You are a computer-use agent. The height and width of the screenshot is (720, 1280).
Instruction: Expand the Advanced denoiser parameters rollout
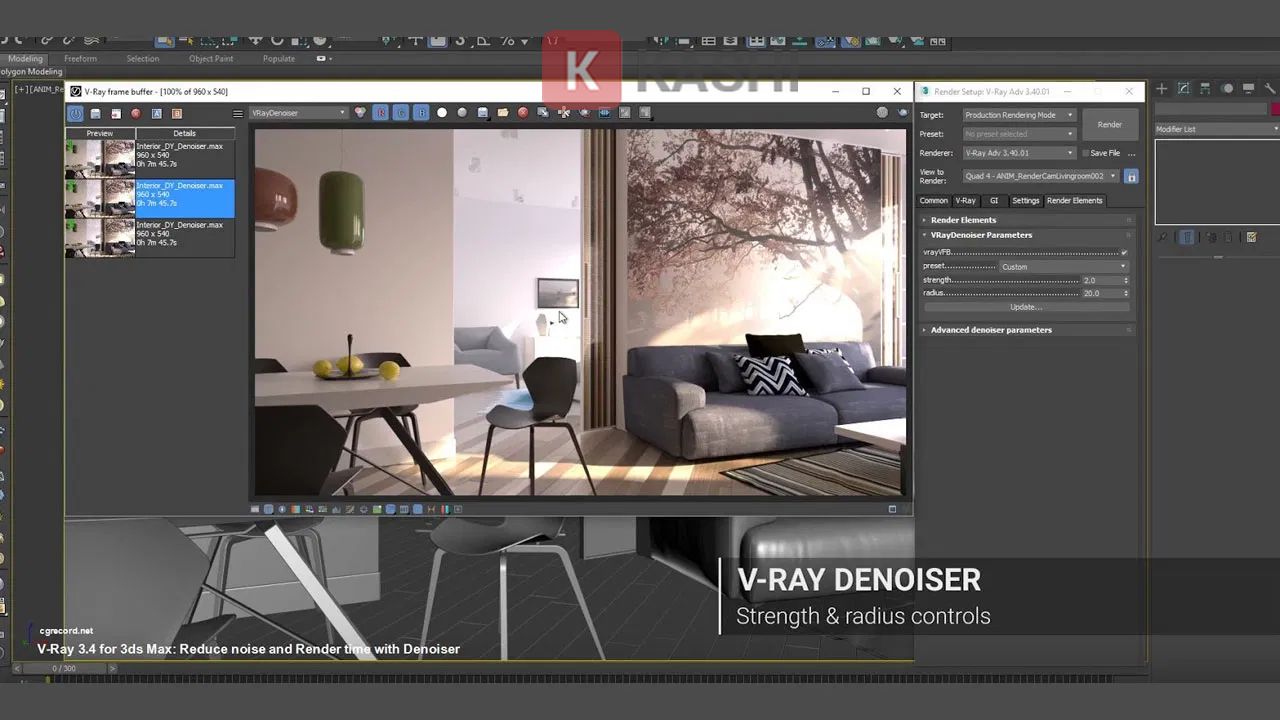point(990,329)
